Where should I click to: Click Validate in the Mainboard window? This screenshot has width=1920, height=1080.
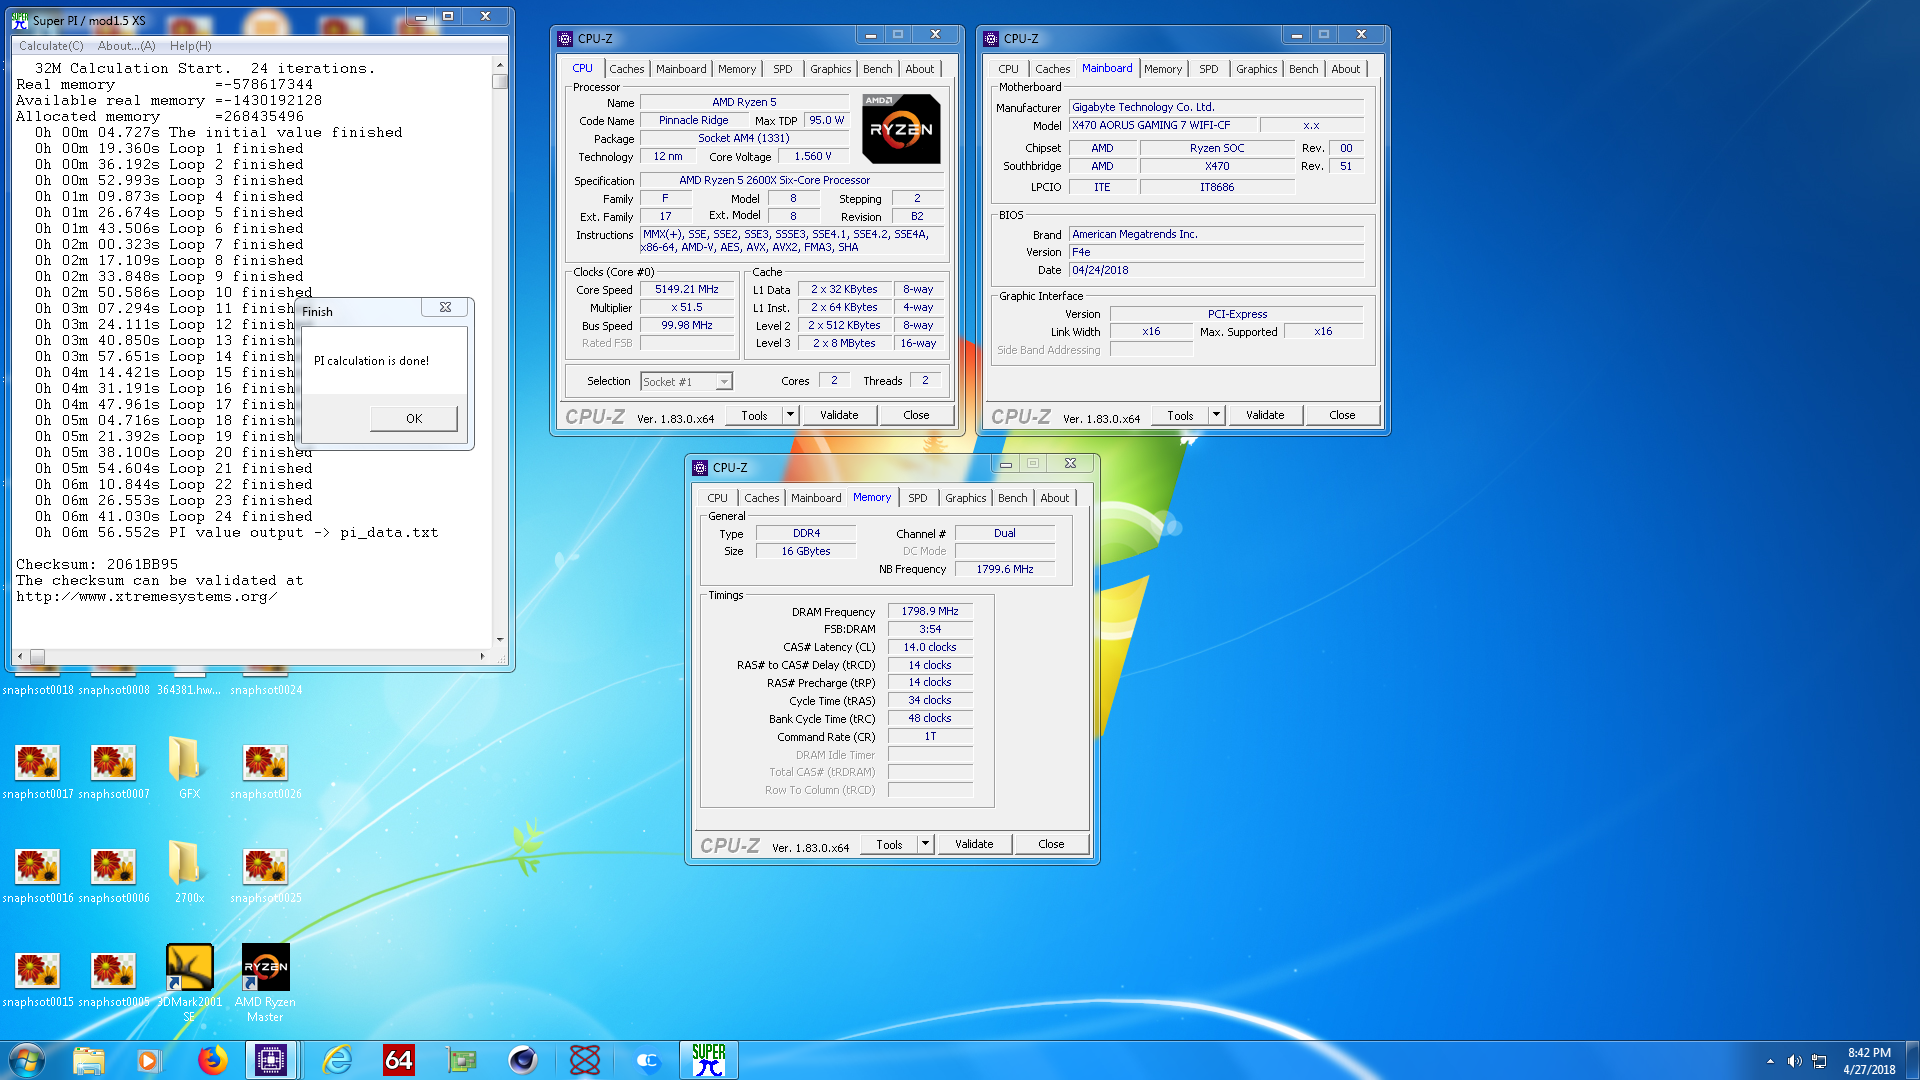pos(1265,415)
